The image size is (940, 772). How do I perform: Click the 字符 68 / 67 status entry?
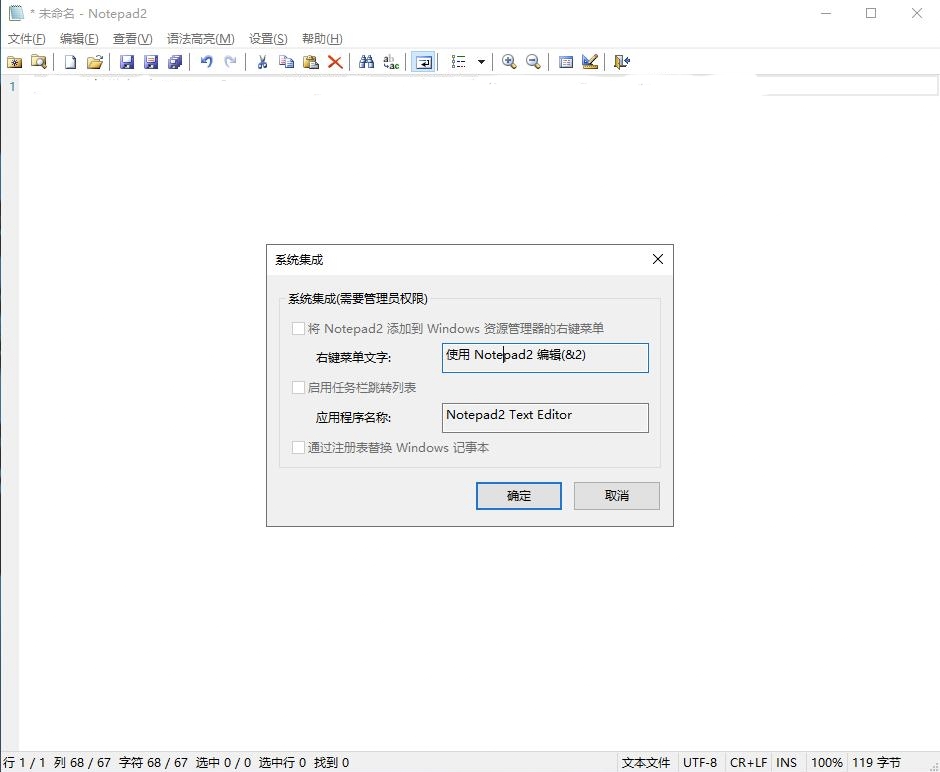[153, 762]
